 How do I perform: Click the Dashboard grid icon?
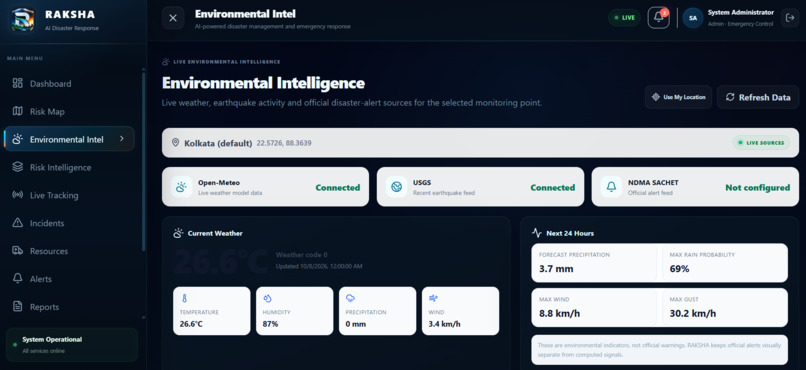[17, 83]
